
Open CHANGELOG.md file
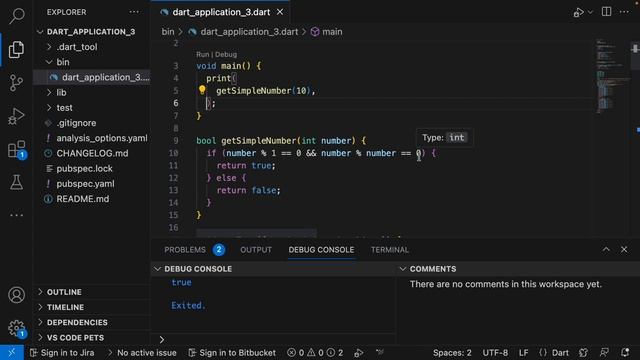click(92, 153)
